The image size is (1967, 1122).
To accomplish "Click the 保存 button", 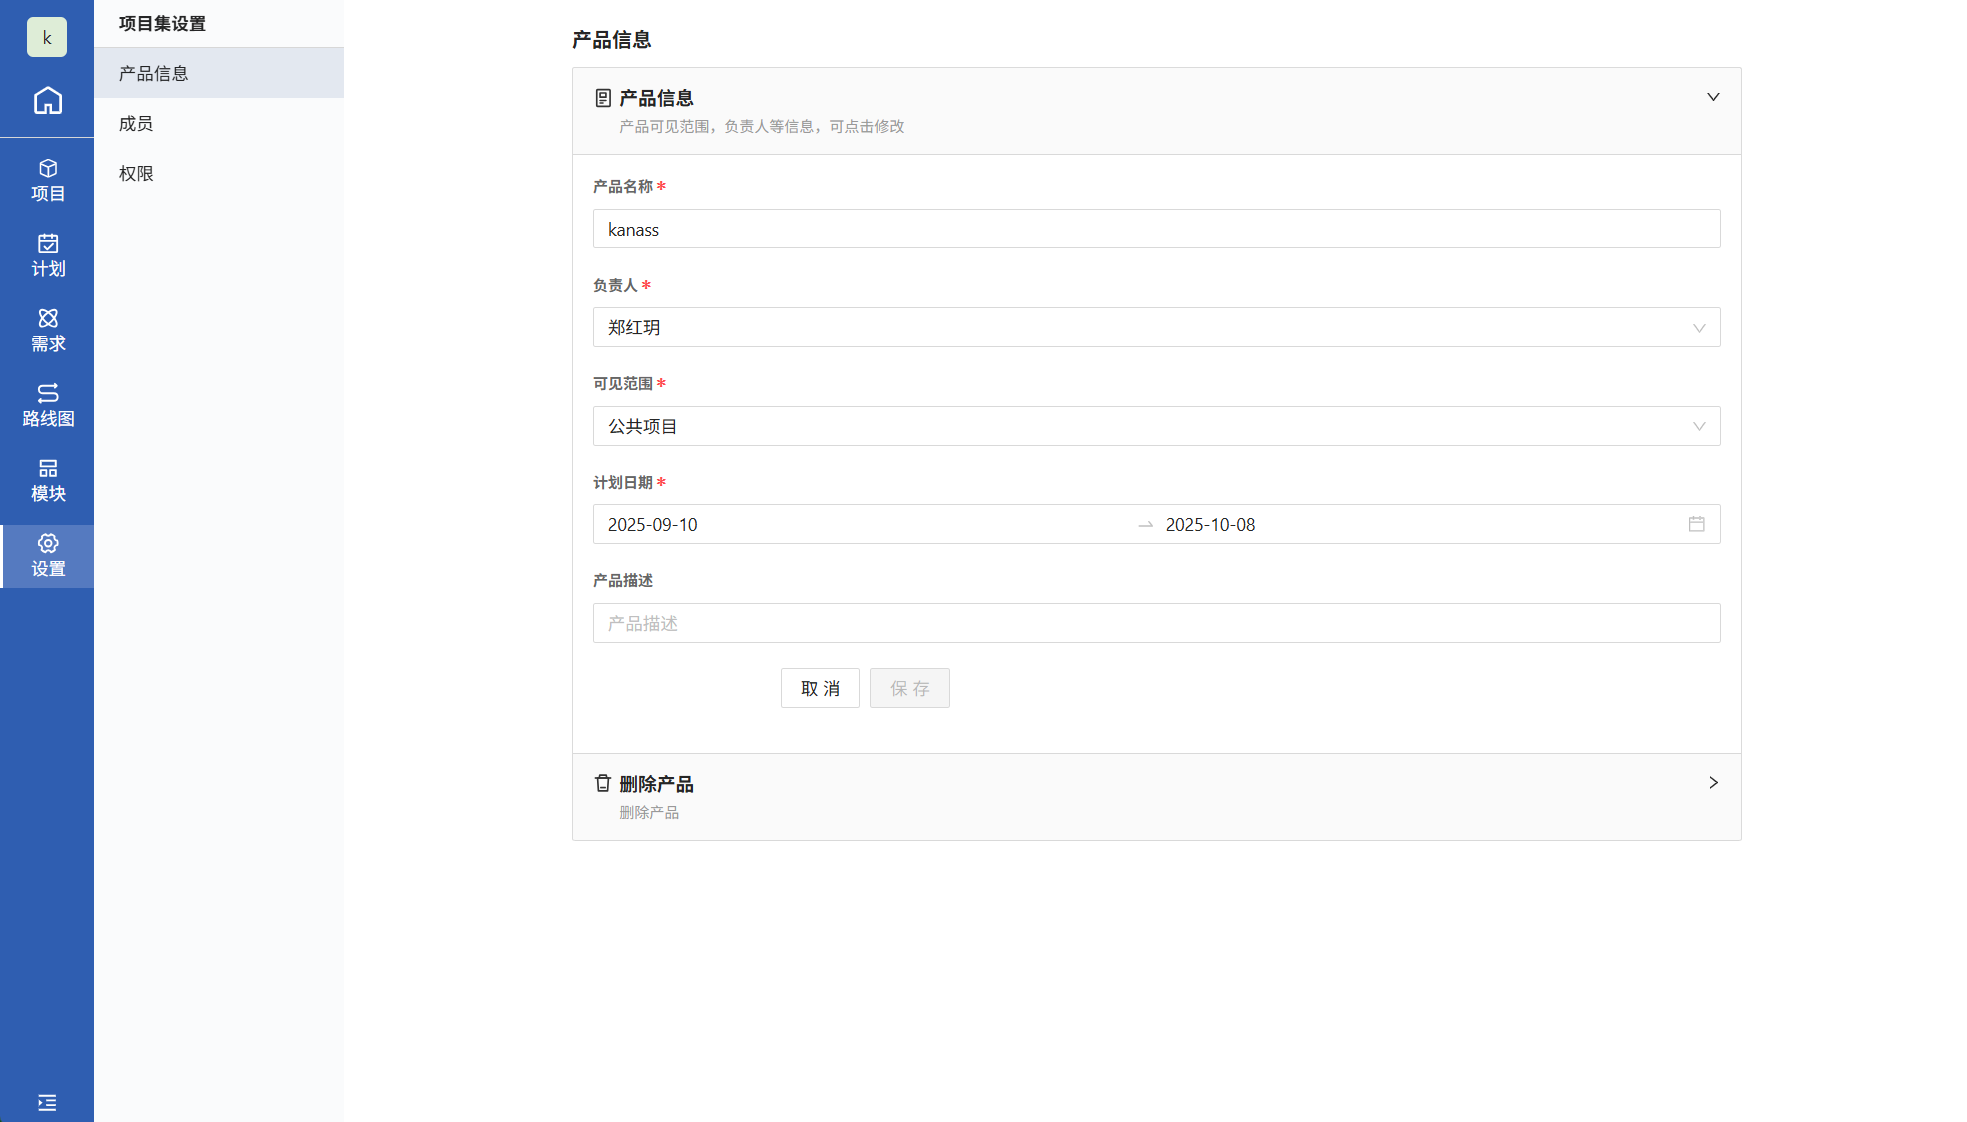I will (909, 688).
